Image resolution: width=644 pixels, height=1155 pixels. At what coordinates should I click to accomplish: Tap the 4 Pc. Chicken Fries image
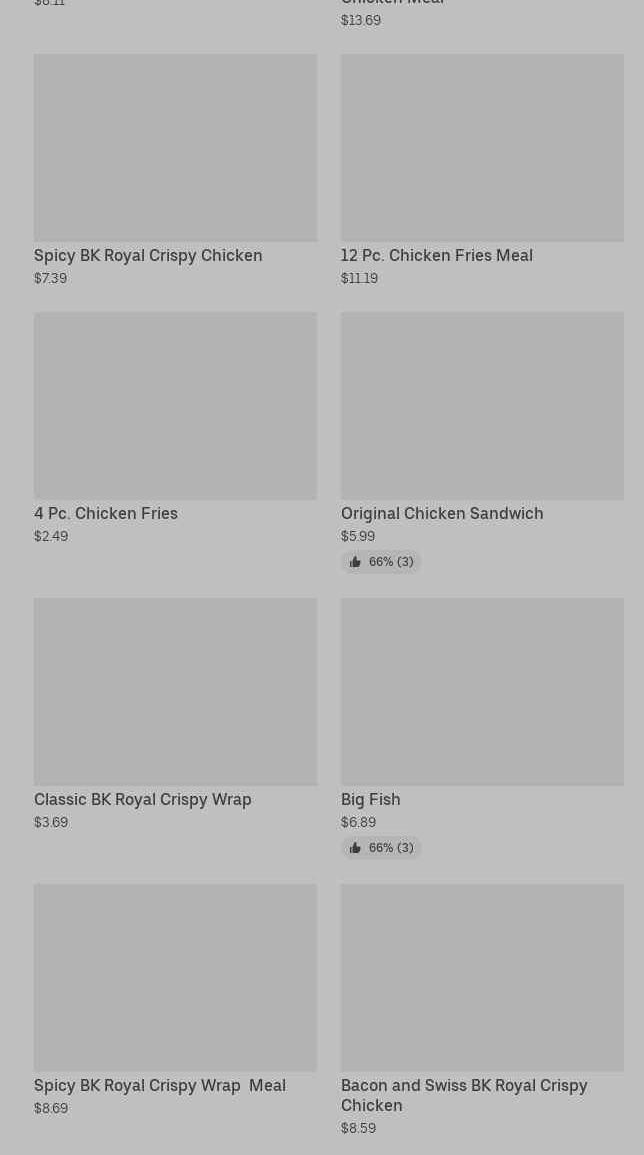click(175, 406)
